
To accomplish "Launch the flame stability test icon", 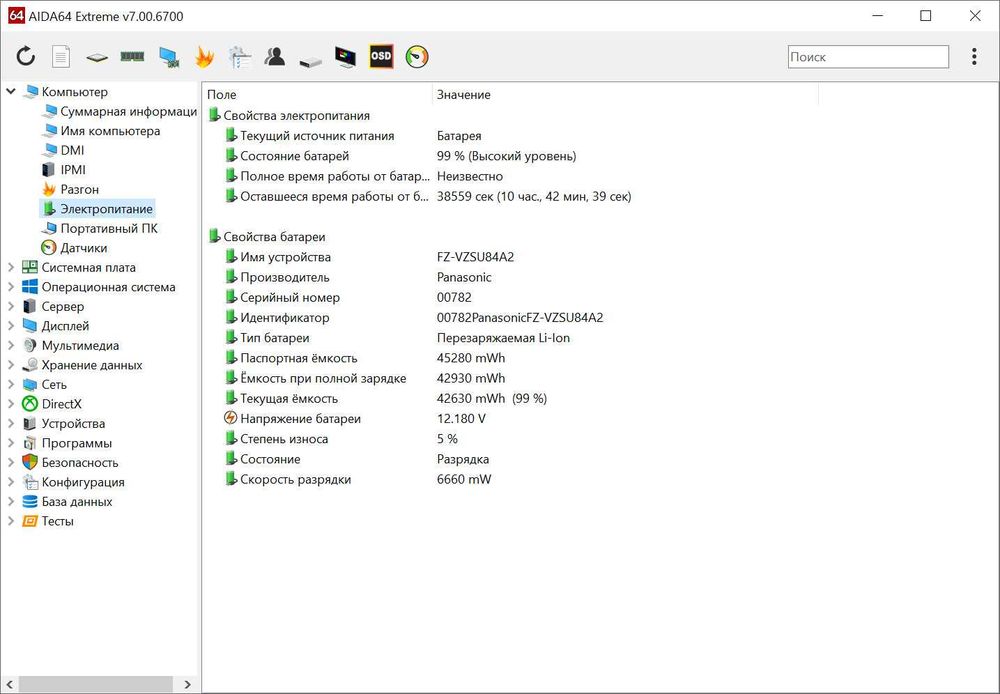I will point(204,57).
